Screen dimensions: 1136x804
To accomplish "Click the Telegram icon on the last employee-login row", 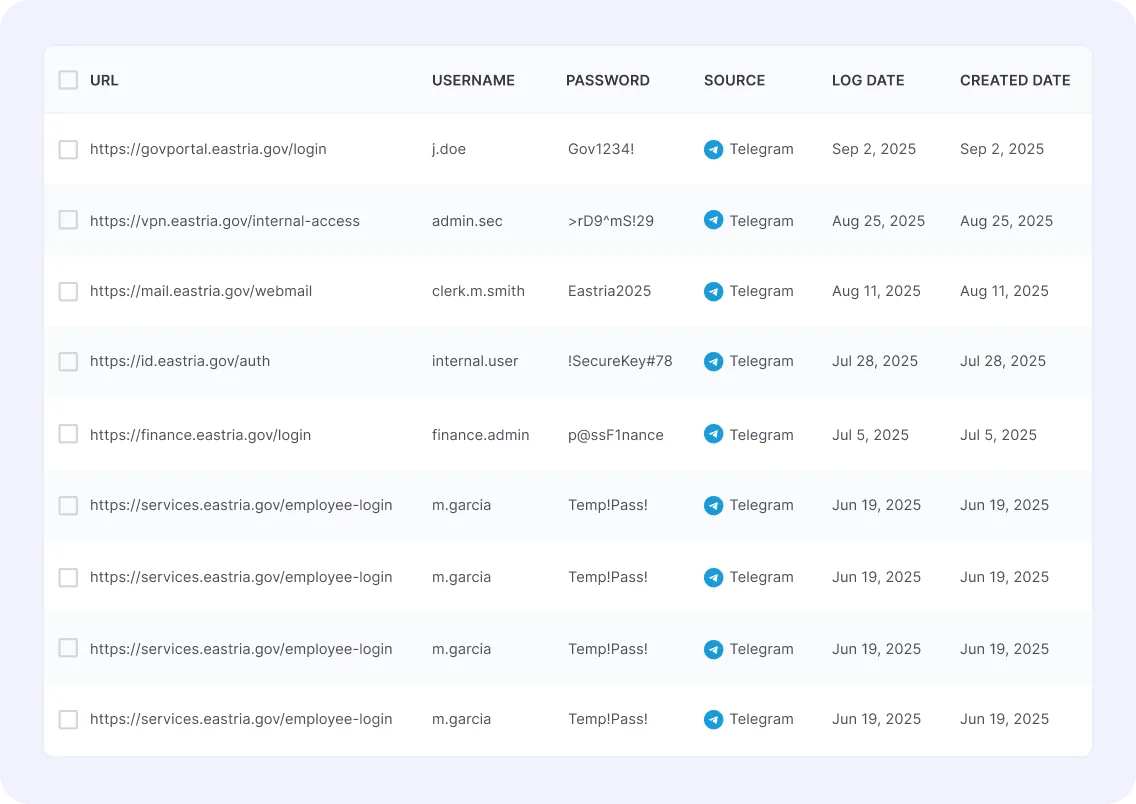I will point(713,719).
